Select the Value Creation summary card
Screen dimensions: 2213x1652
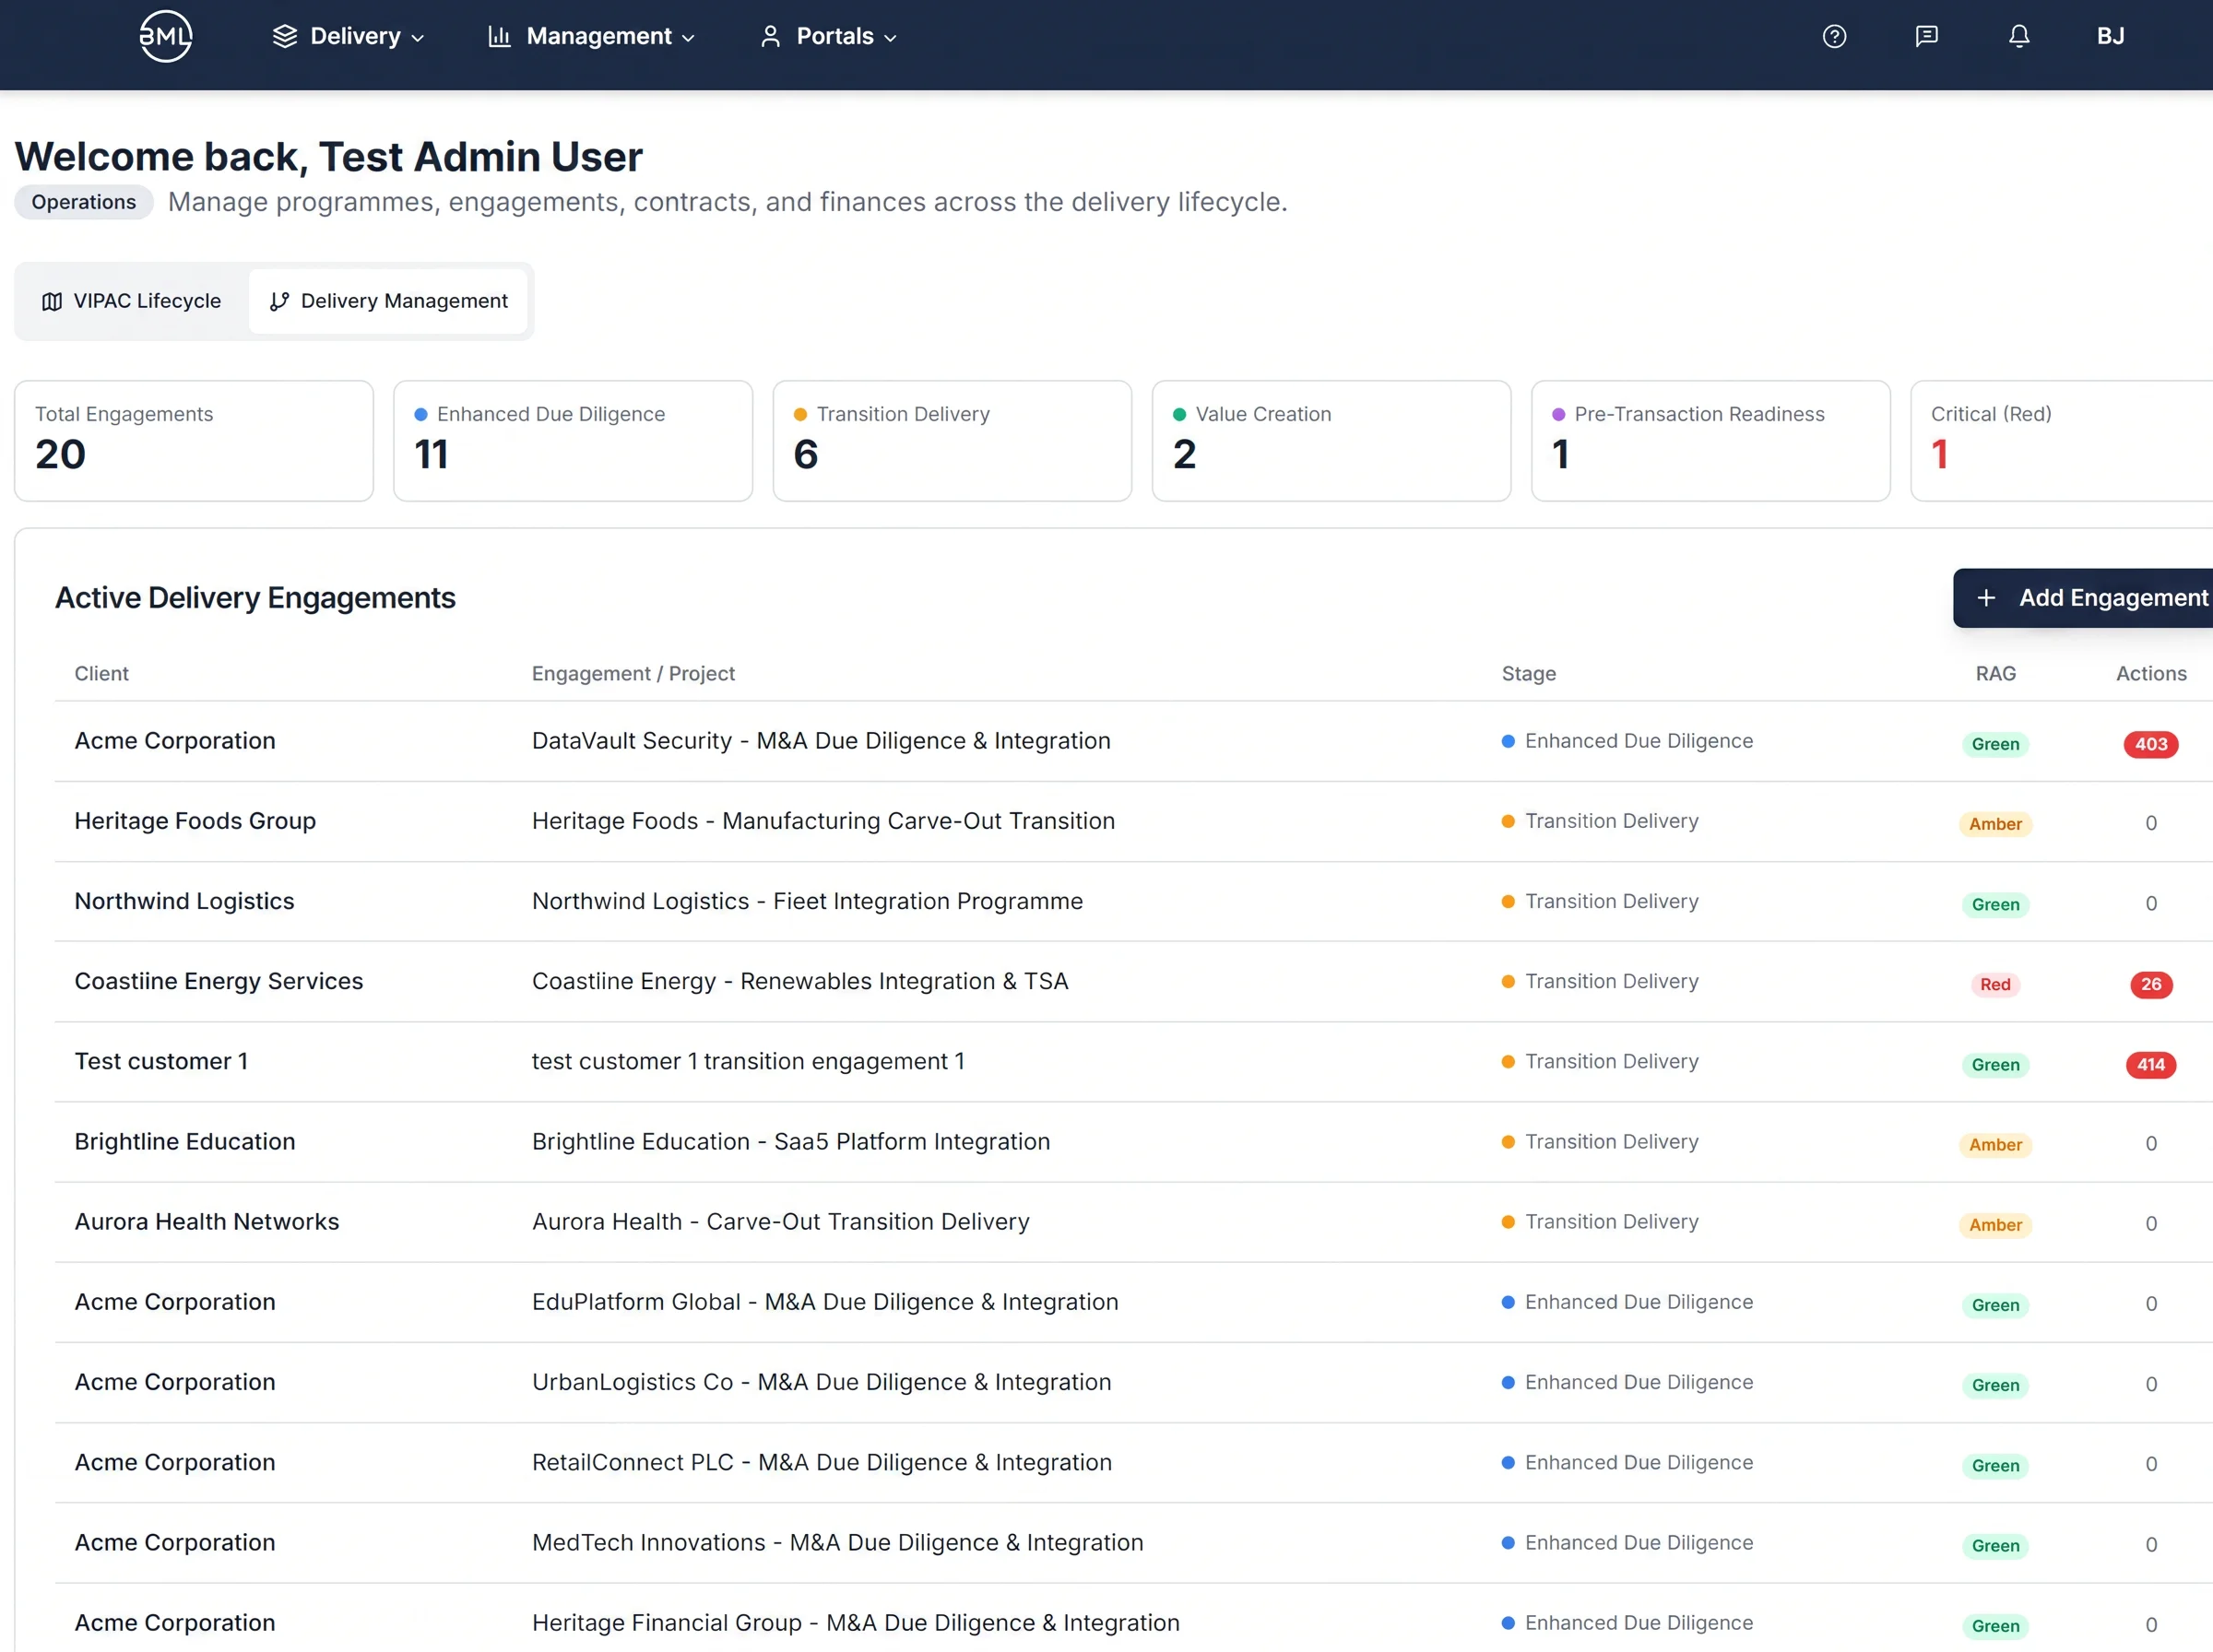click(x=1331, y=441)
